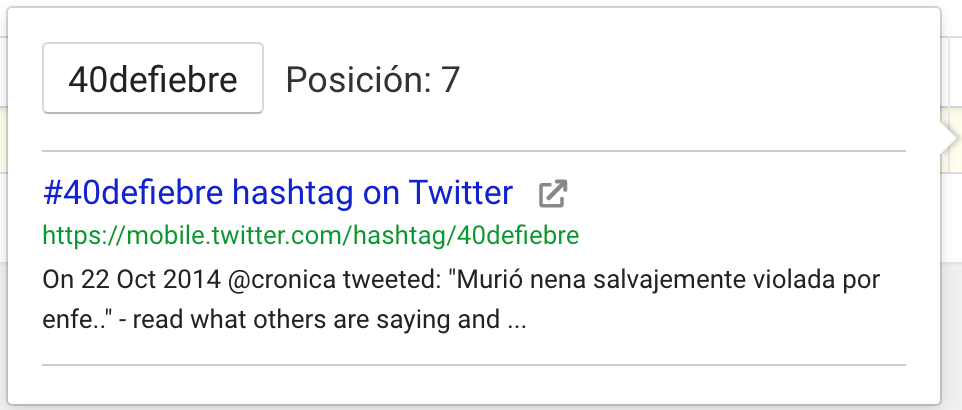The image size is (962, 410).
Task: Open the '#40defiebre hashtag on Twitter' result link
Action: point(278,193)
